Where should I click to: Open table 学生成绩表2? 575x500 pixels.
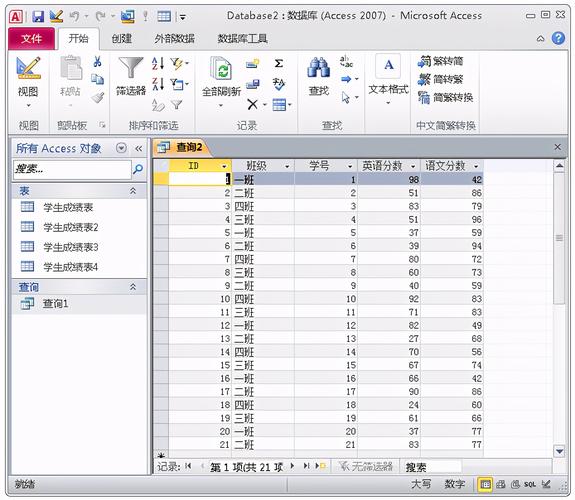pyautogui.click(x=71, y=227)
